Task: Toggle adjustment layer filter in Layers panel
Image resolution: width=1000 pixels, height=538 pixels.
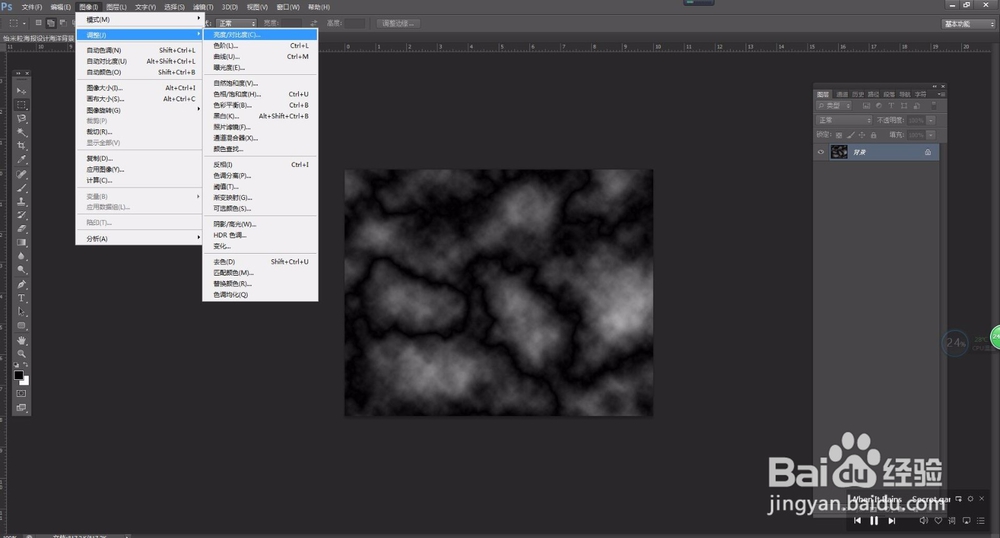Action: (x=878, y=106)
